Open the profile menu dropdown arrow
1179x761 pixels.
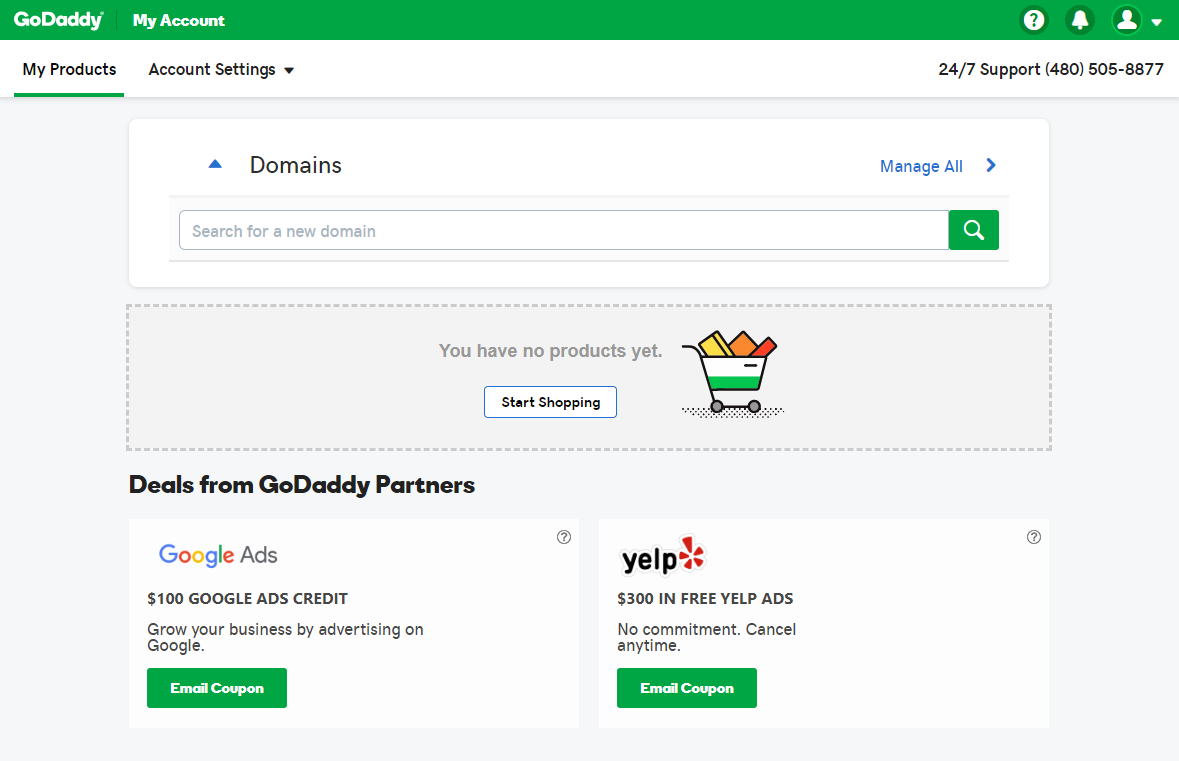(x=1156, y=22)
